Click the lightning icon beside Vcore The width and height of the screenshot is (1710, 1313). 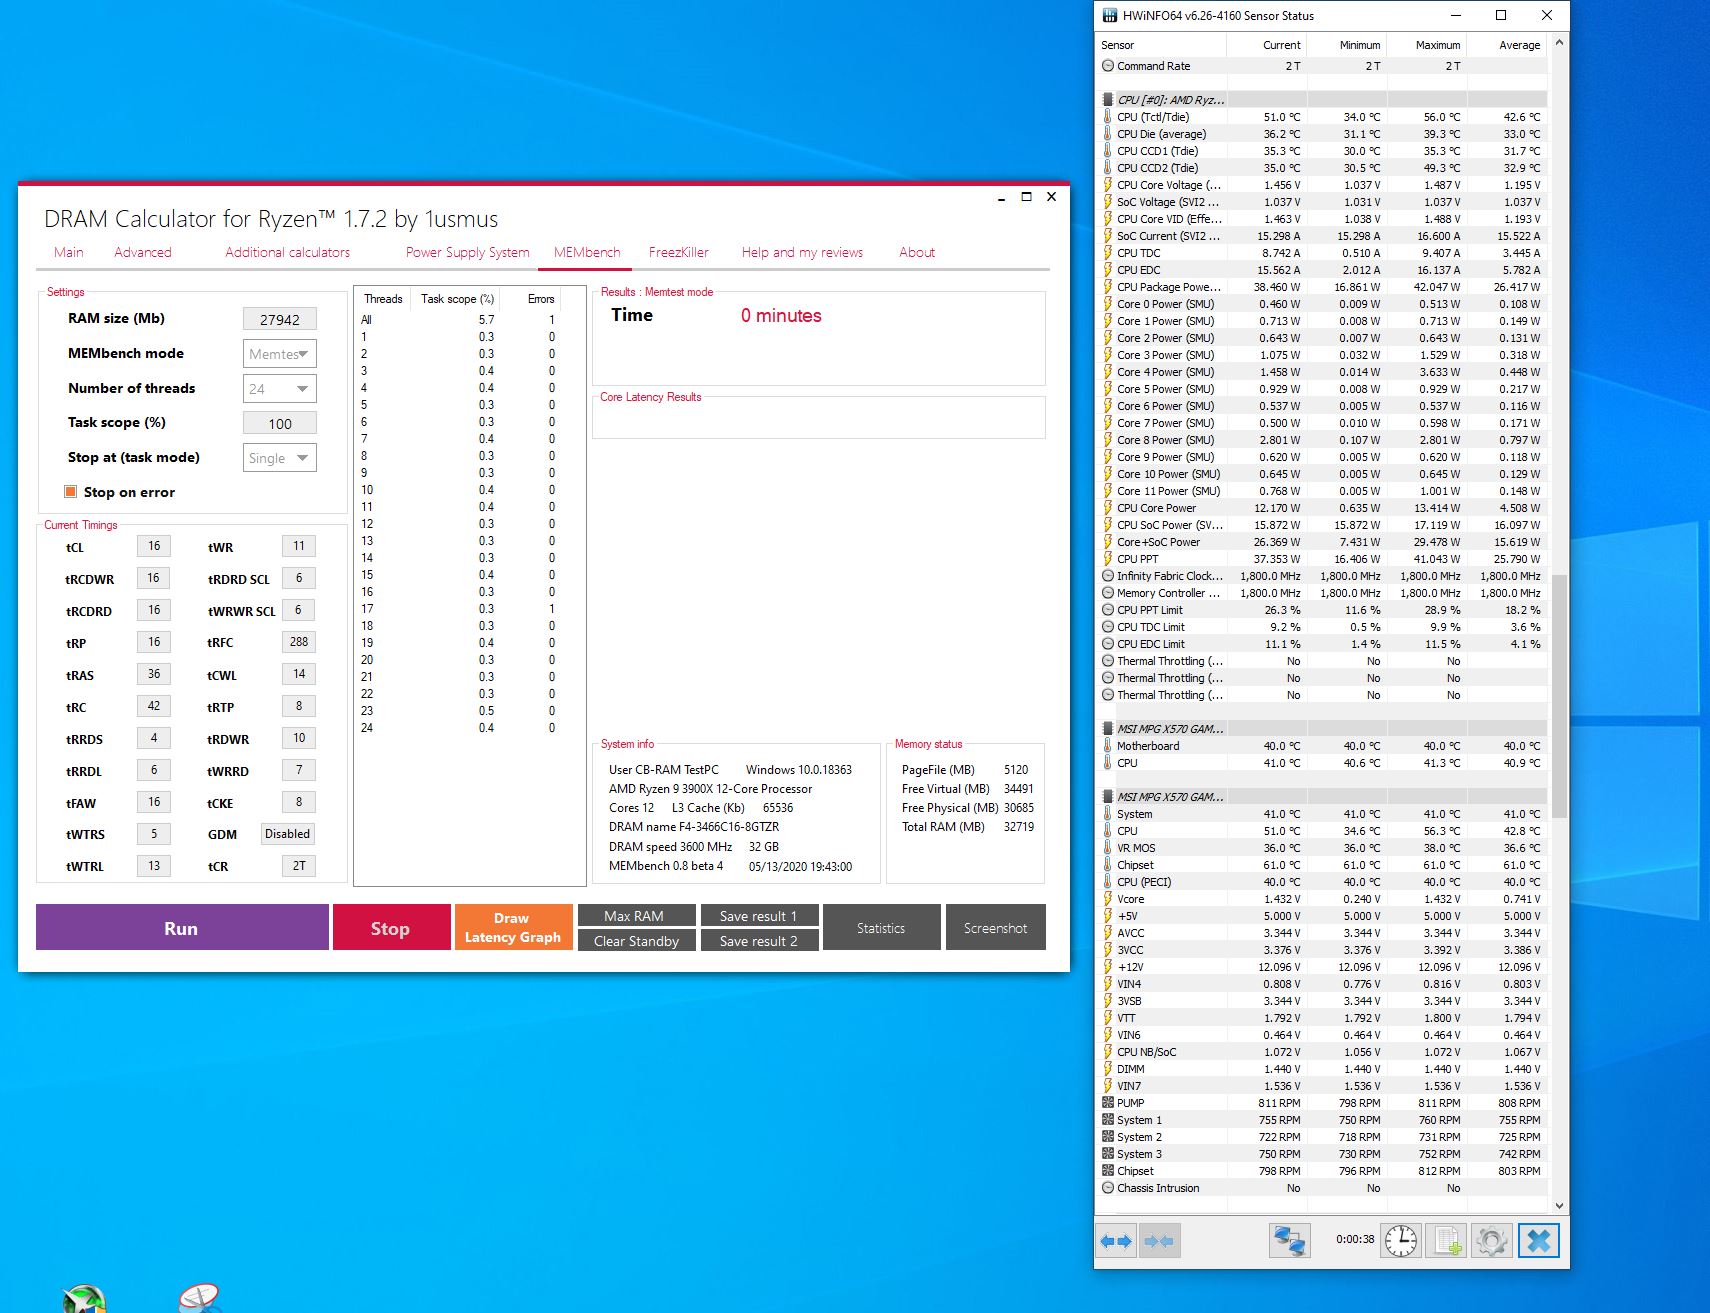pos(1108,899)
